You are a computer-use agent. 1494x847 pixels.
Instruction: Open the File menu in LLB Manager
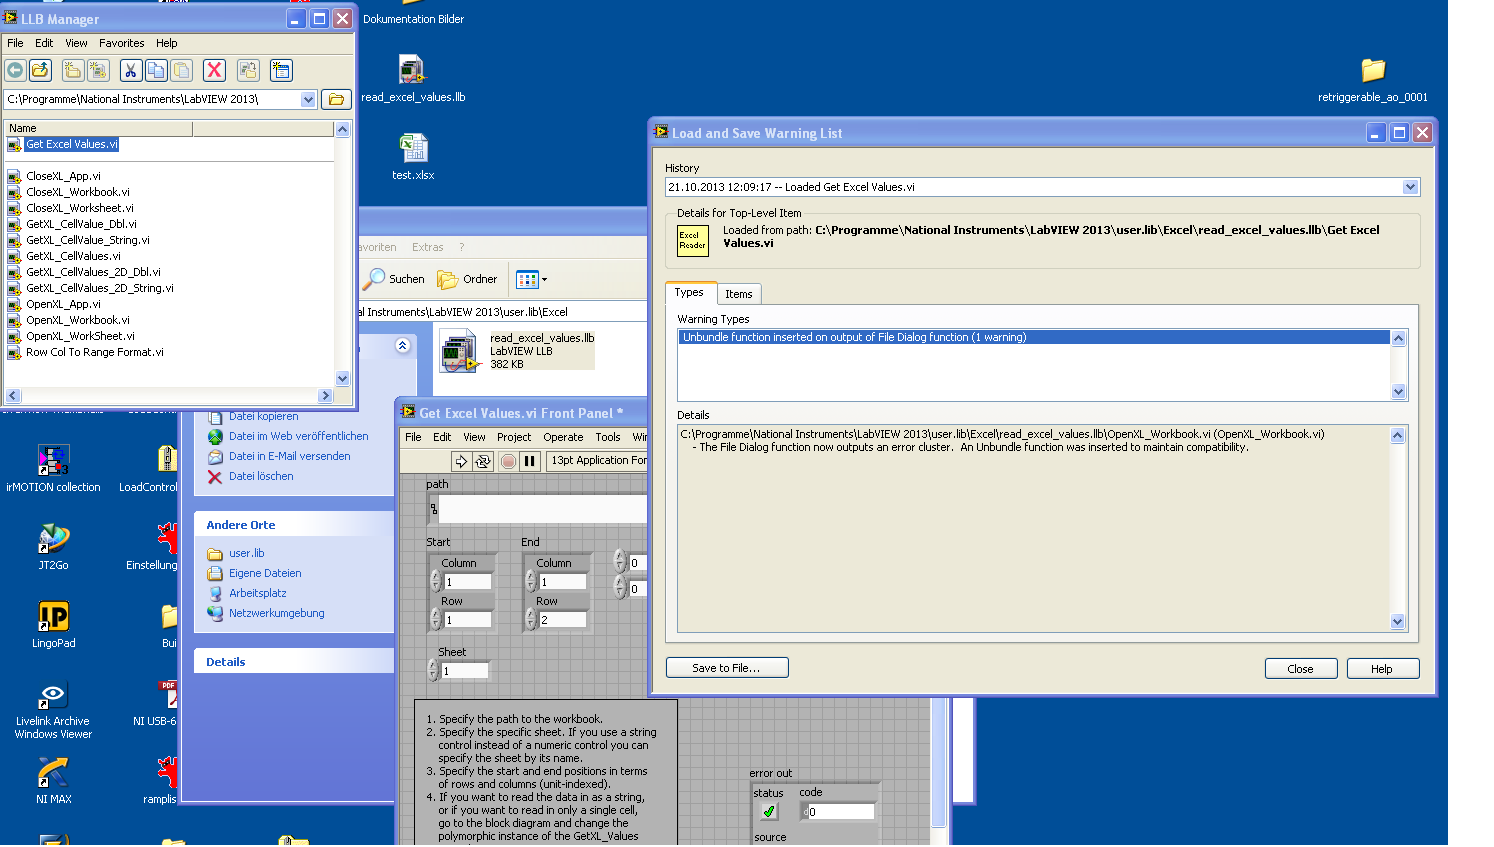pos(15,43)
